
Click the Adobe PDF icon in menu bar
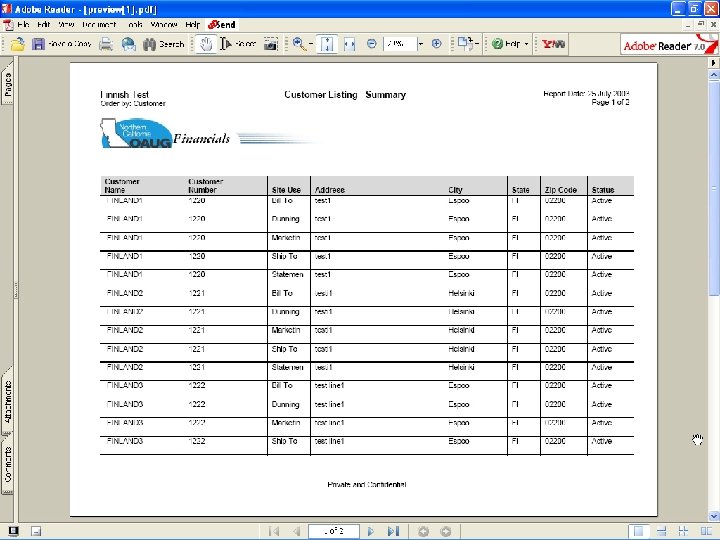tap(8, 25)
